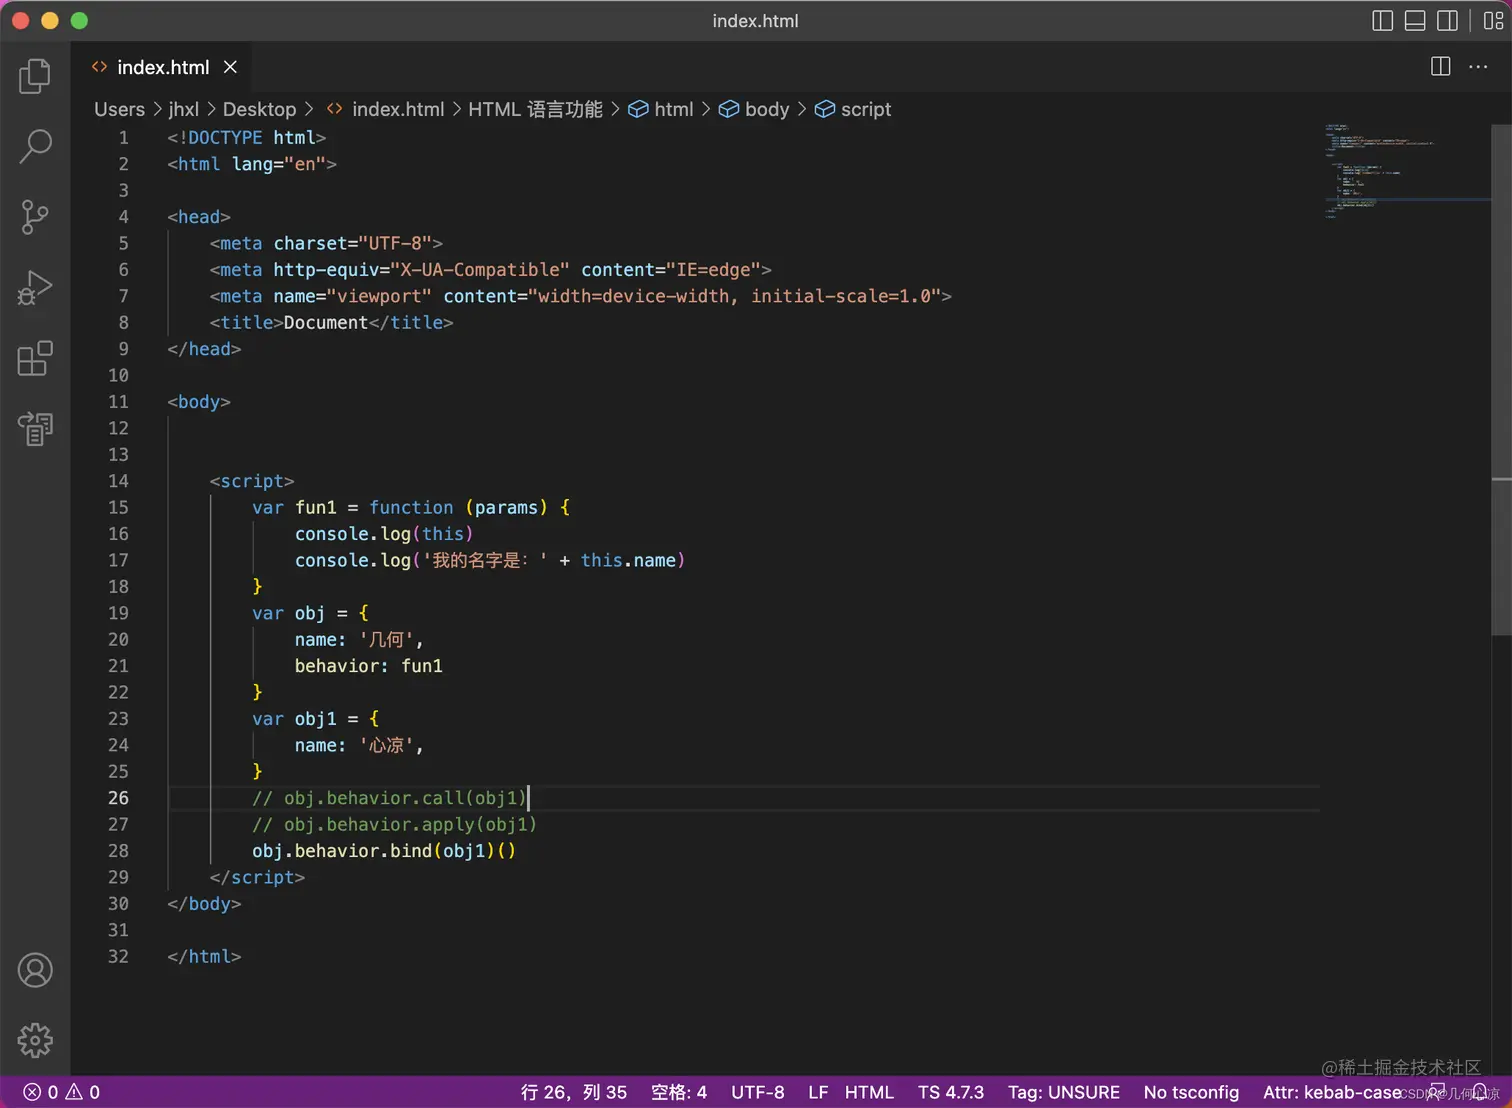Click the Users breadcrumb
The height and width of the screenshot is (1108, 1512).
point(119,109)
